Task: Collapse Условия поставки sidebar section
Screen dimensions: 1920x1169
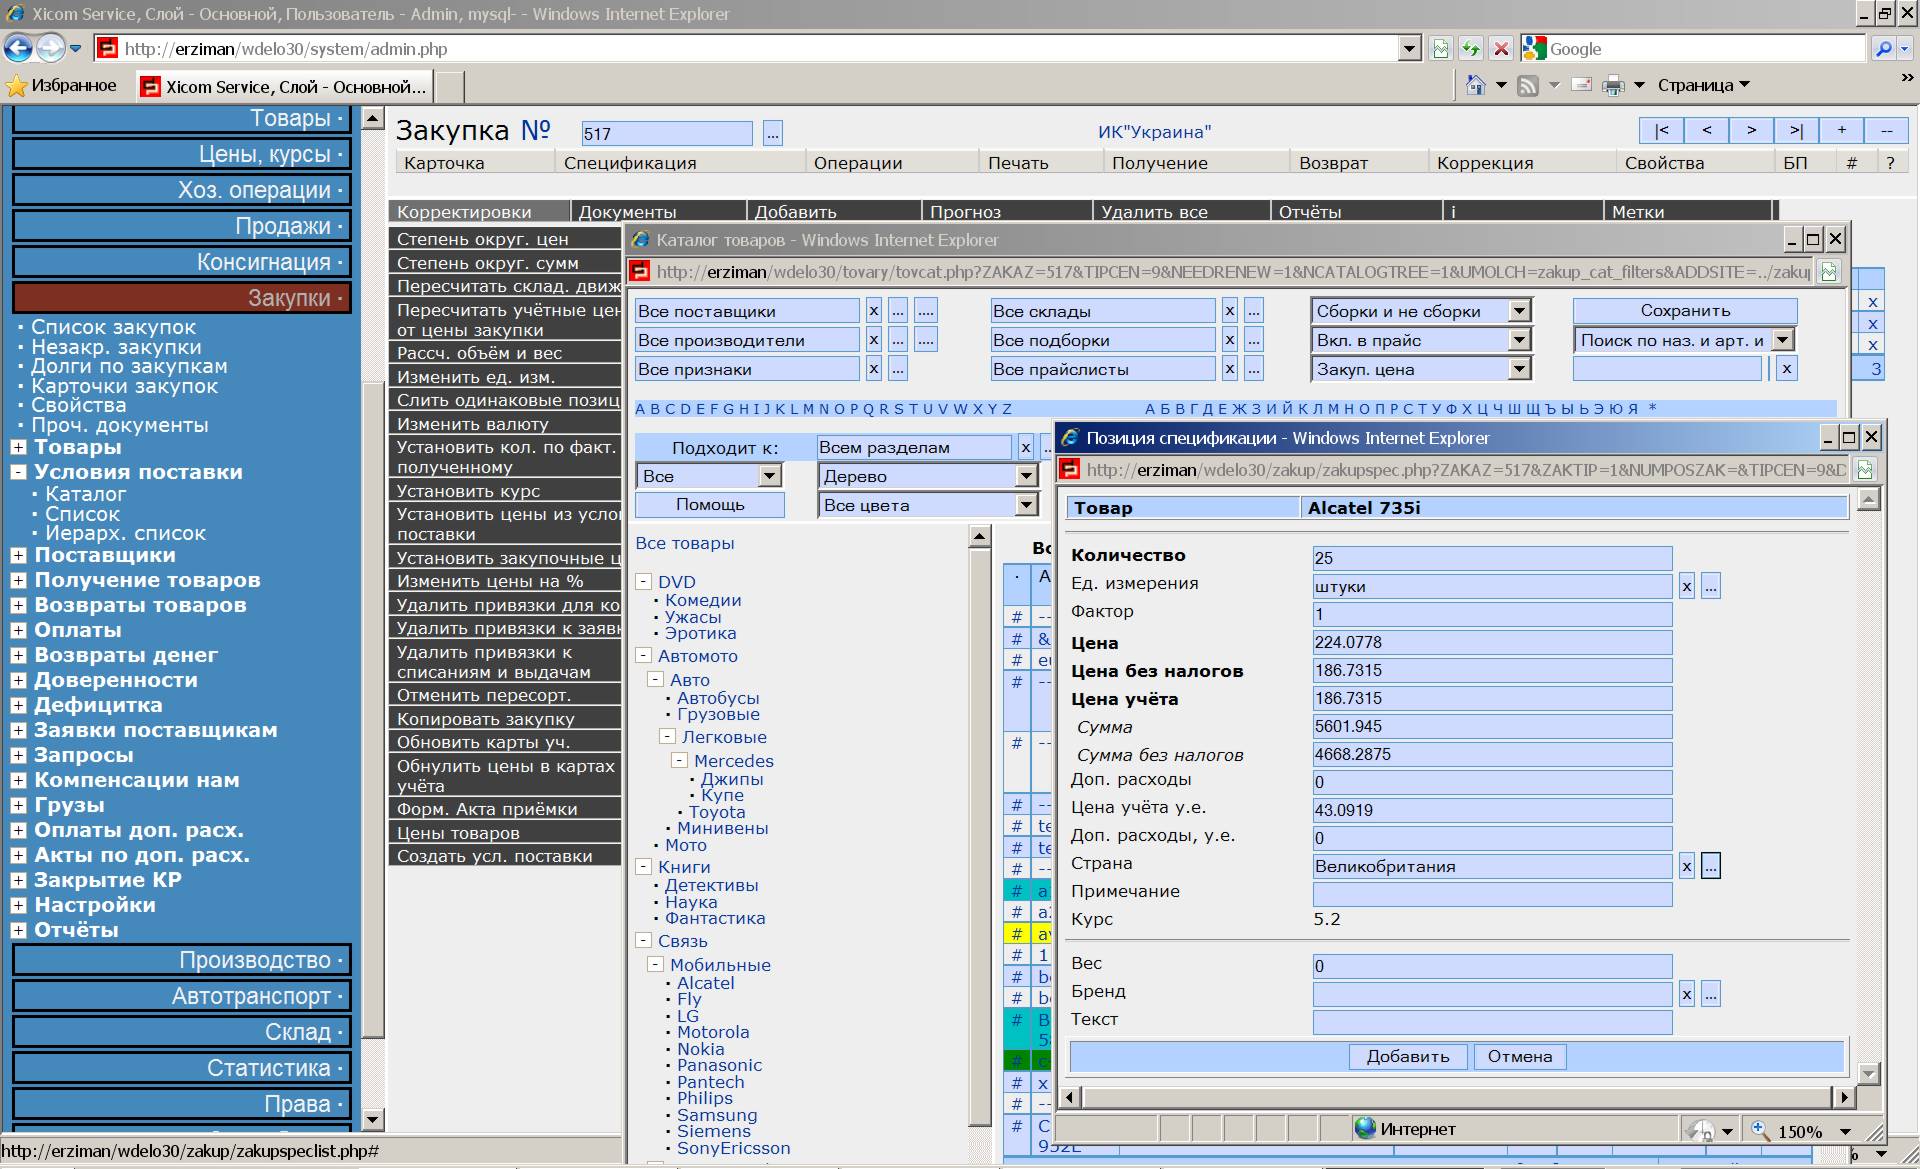Action: point(18,472)
